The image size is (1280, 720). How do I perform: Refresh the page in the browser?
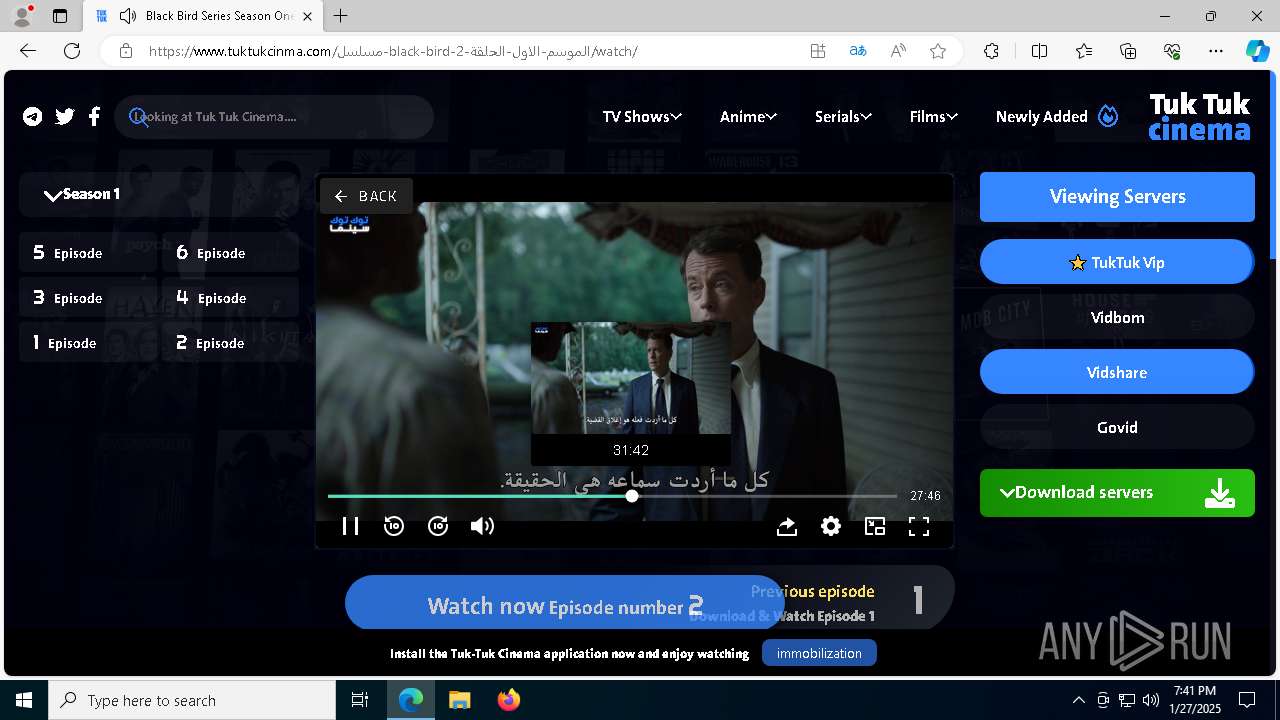point(72,51)
